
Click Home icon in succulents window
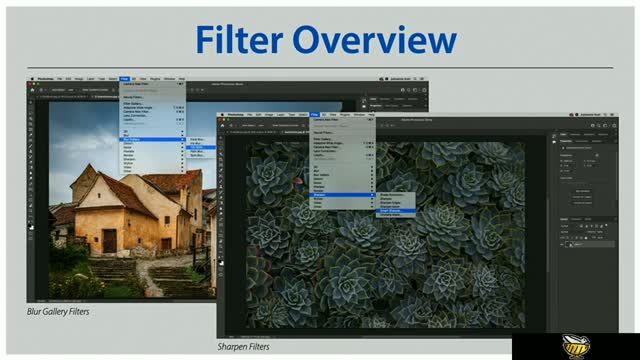click(x=222, y=126)
